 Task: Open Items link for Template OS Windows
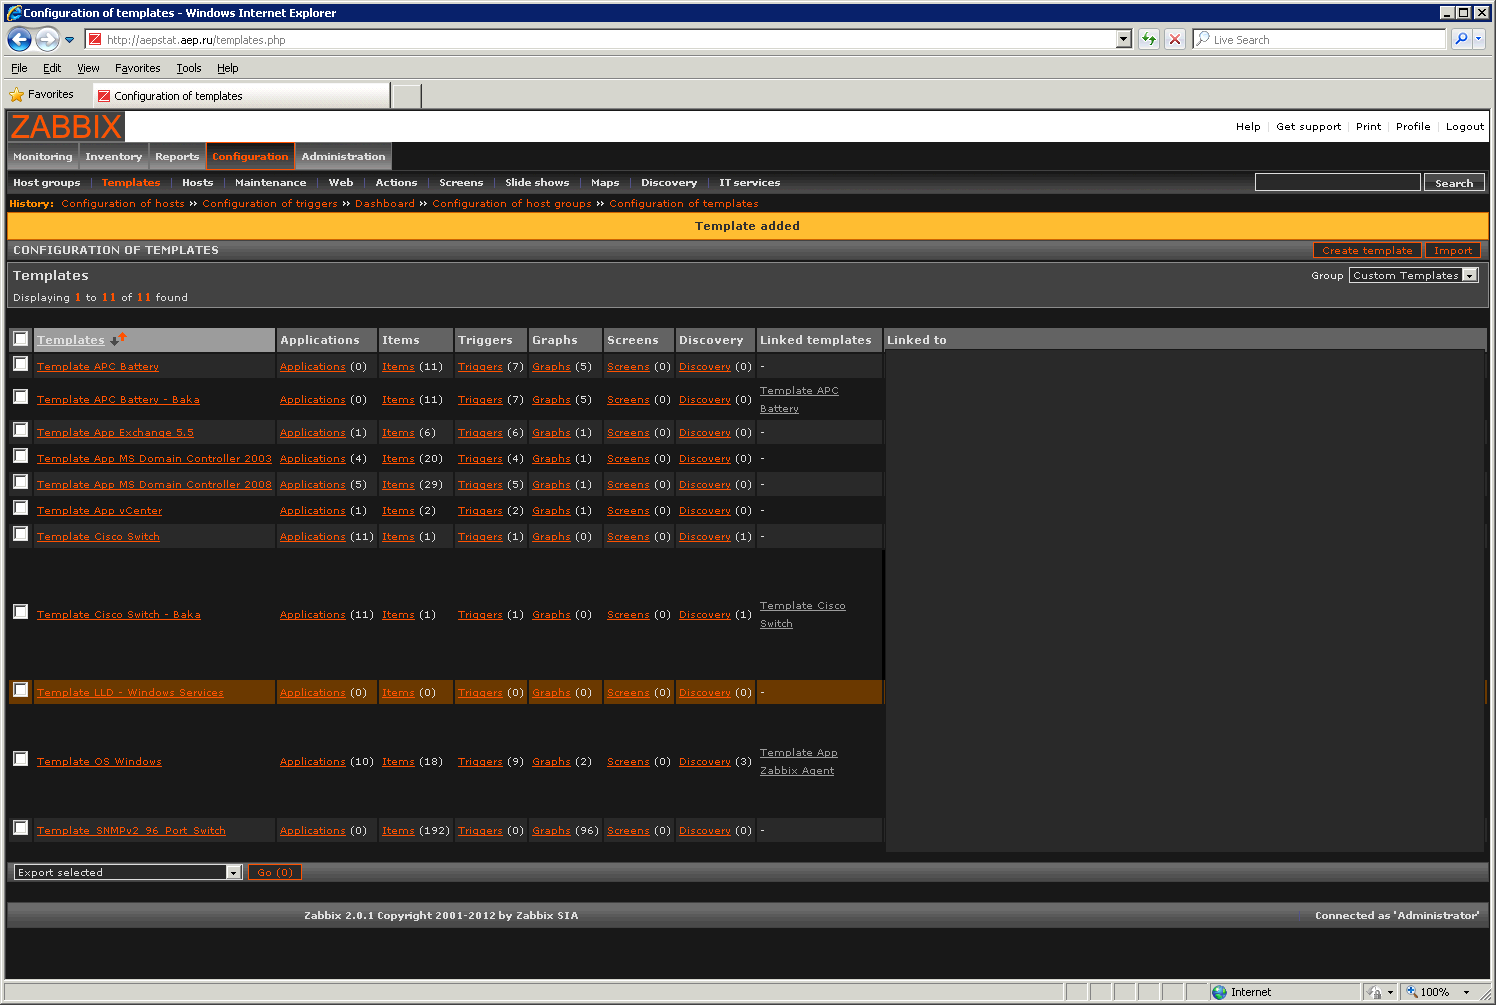pos(398,762)
